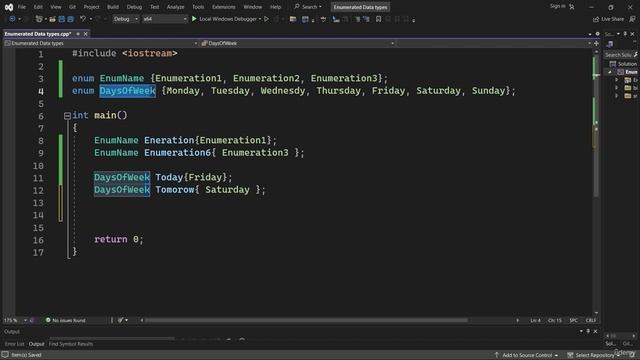Start the Local Windows Debugger

click(x=224, y=19)
